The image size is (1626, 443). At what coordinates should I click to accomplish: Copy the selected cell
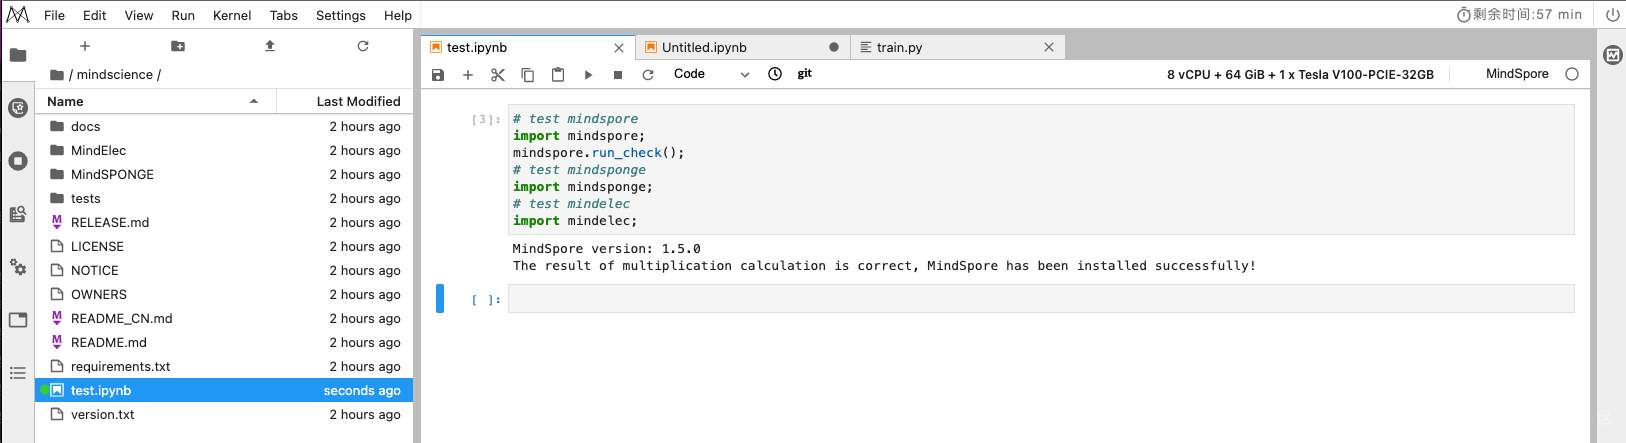click(x=528, y=74)
